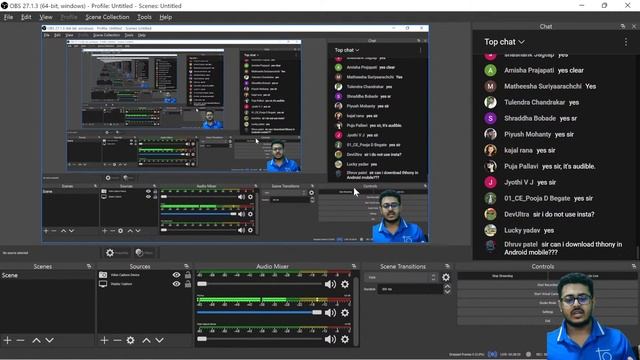This screenshot has width=640, height=360.
Task: Move source up in the Sources panel
Action: point(146,340)
